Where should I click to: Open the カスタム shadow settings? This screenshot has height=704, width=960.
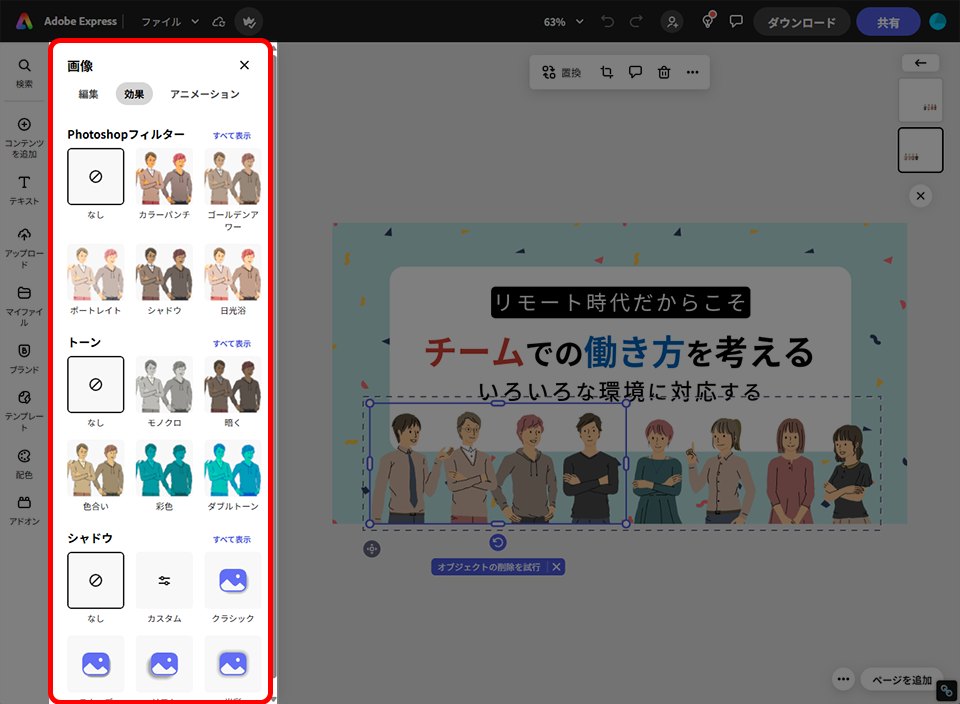pos(164,580)
